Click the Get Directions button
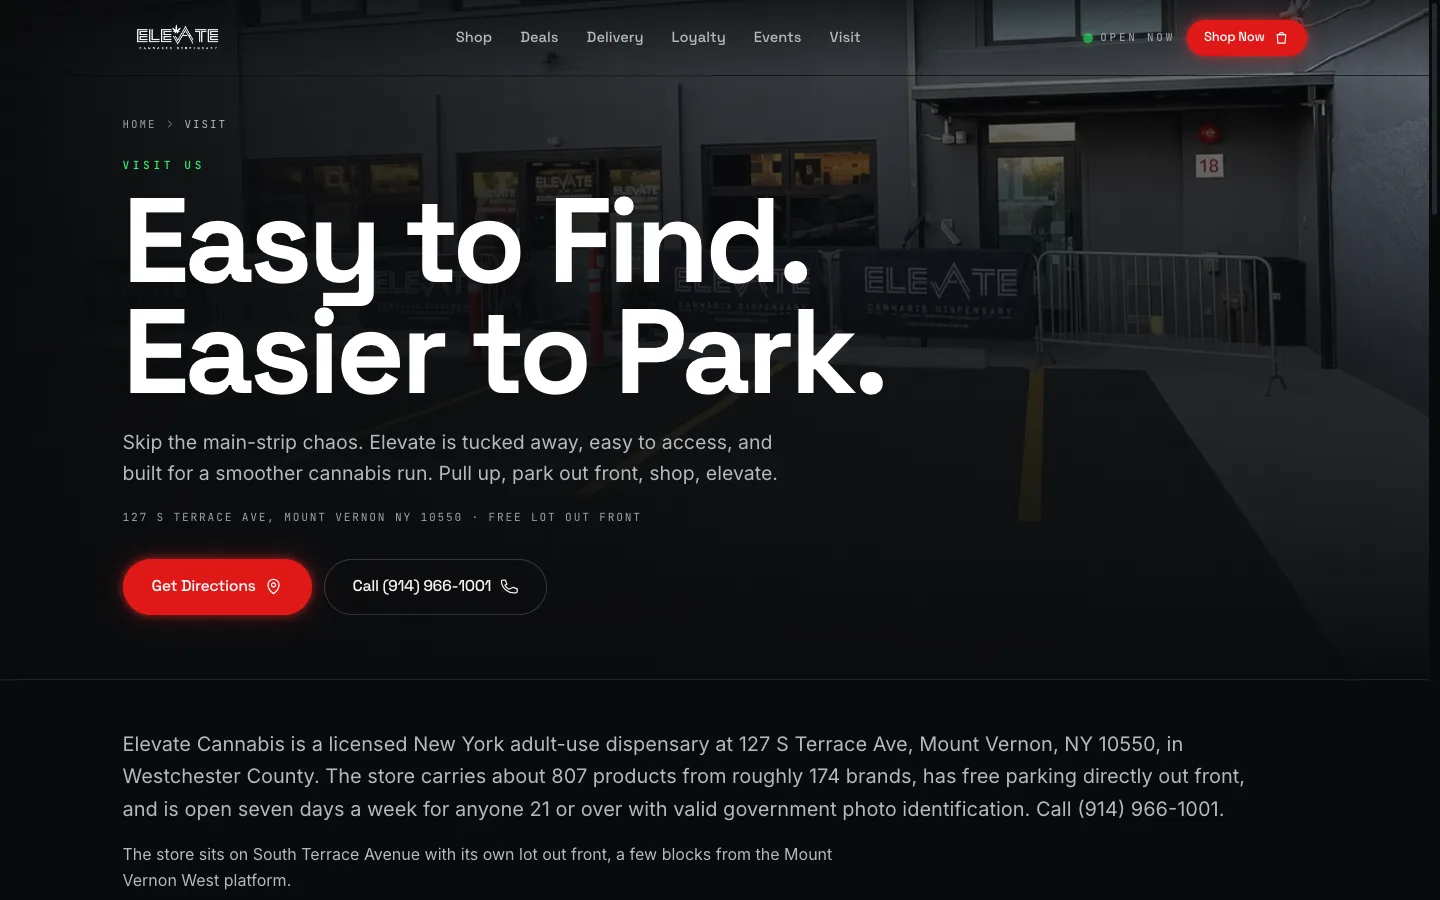The width and height of the screenshot is (1440, 900). click(217, 587)
